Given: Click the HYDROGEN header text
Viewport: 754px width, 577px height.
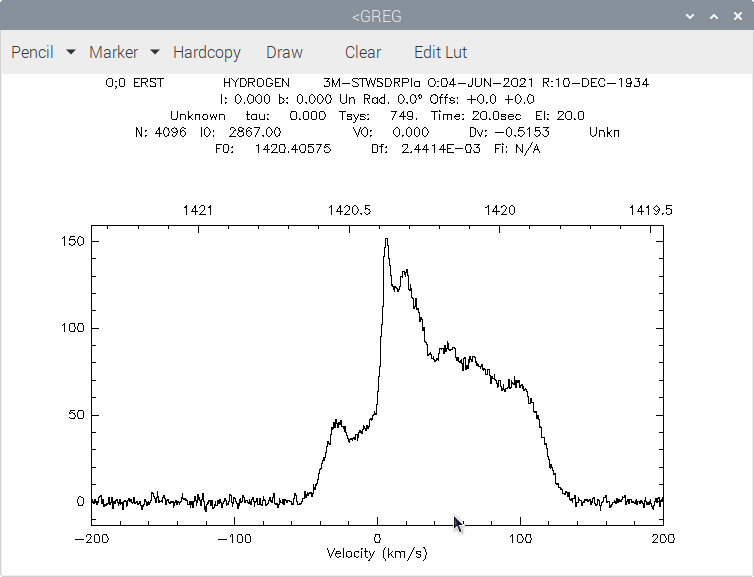Looking at the screenshot, I should click(x=256, y=83).
